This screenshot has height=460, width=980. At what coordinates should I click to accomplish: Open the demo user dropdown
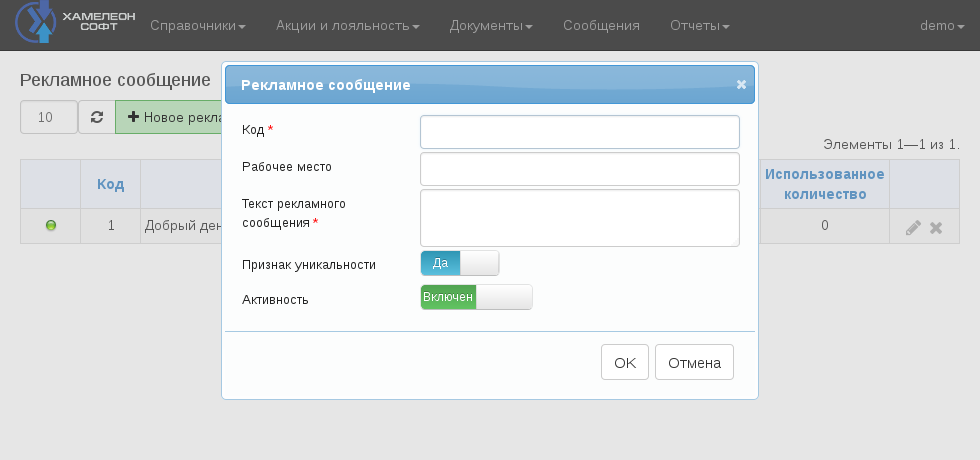[x=942, y=26]
